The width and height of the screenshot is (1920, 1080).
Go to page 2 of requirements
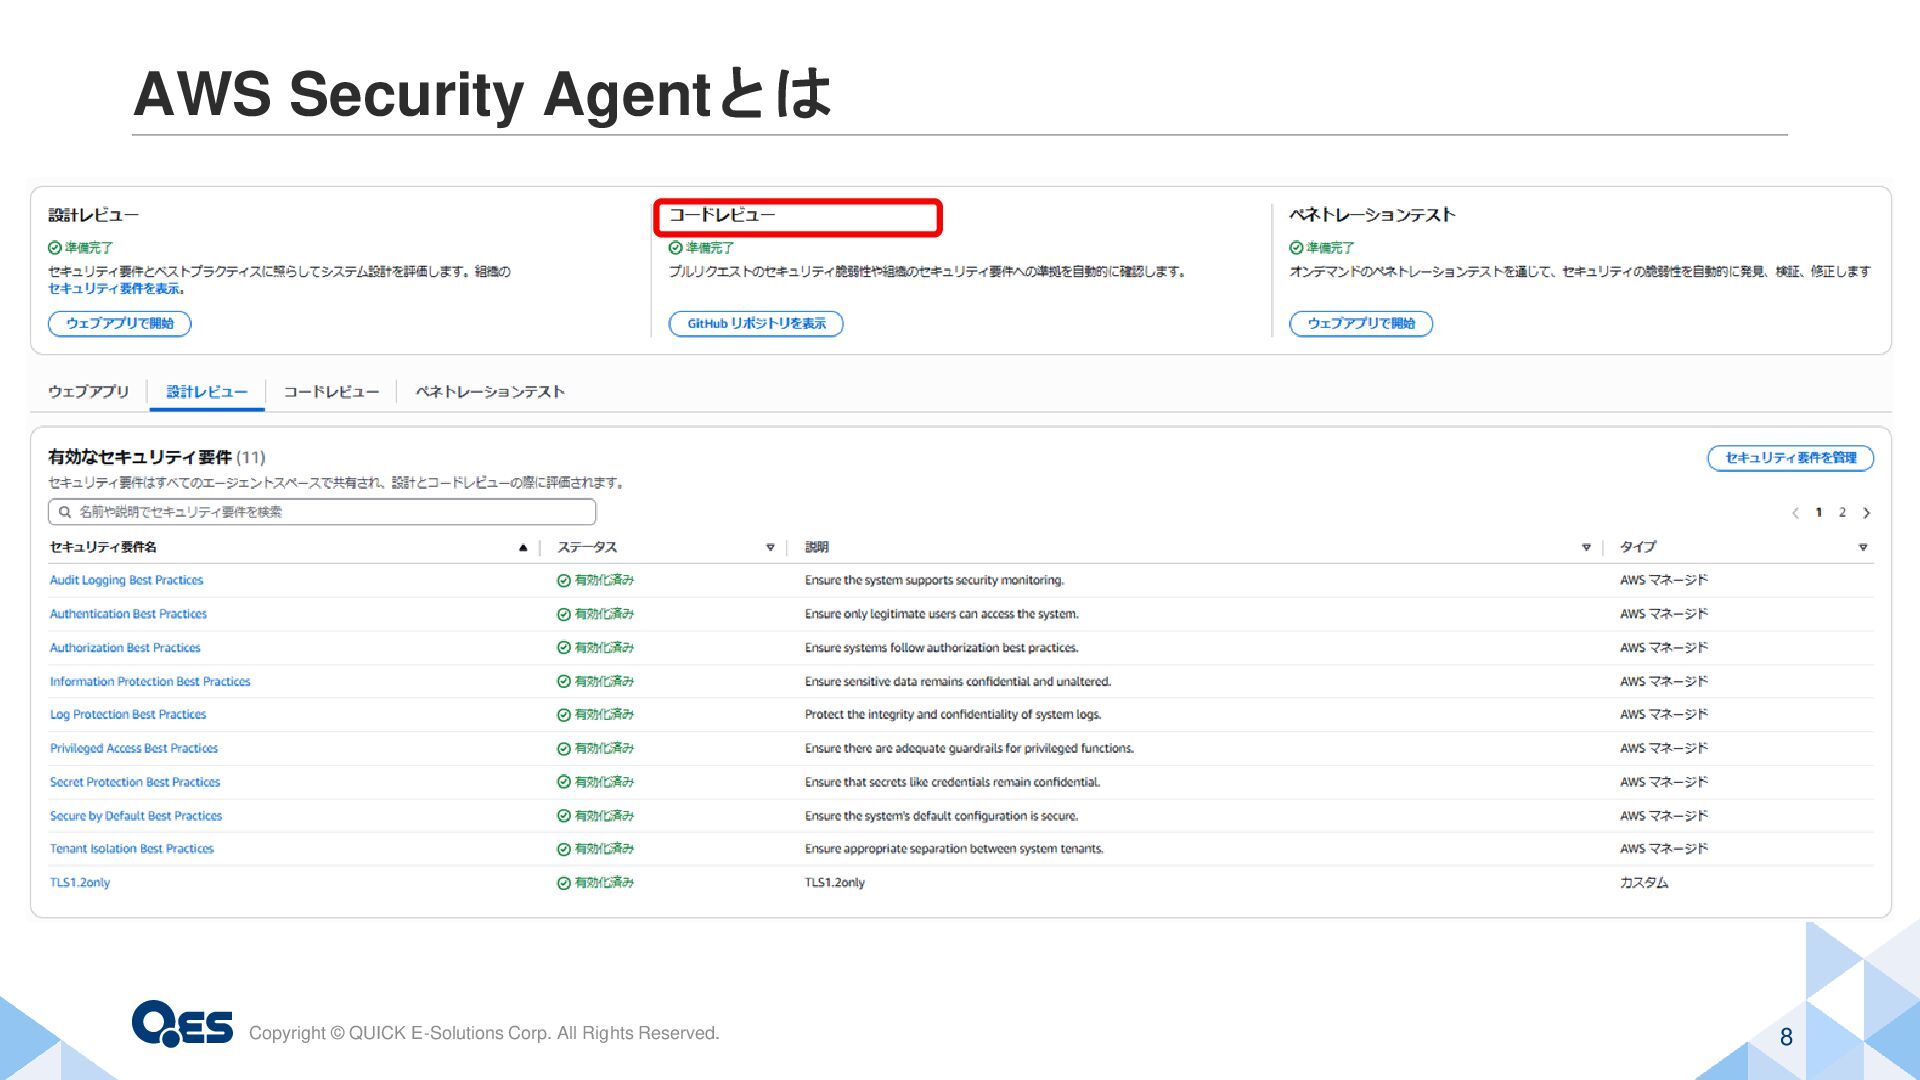pos(1842,512)
